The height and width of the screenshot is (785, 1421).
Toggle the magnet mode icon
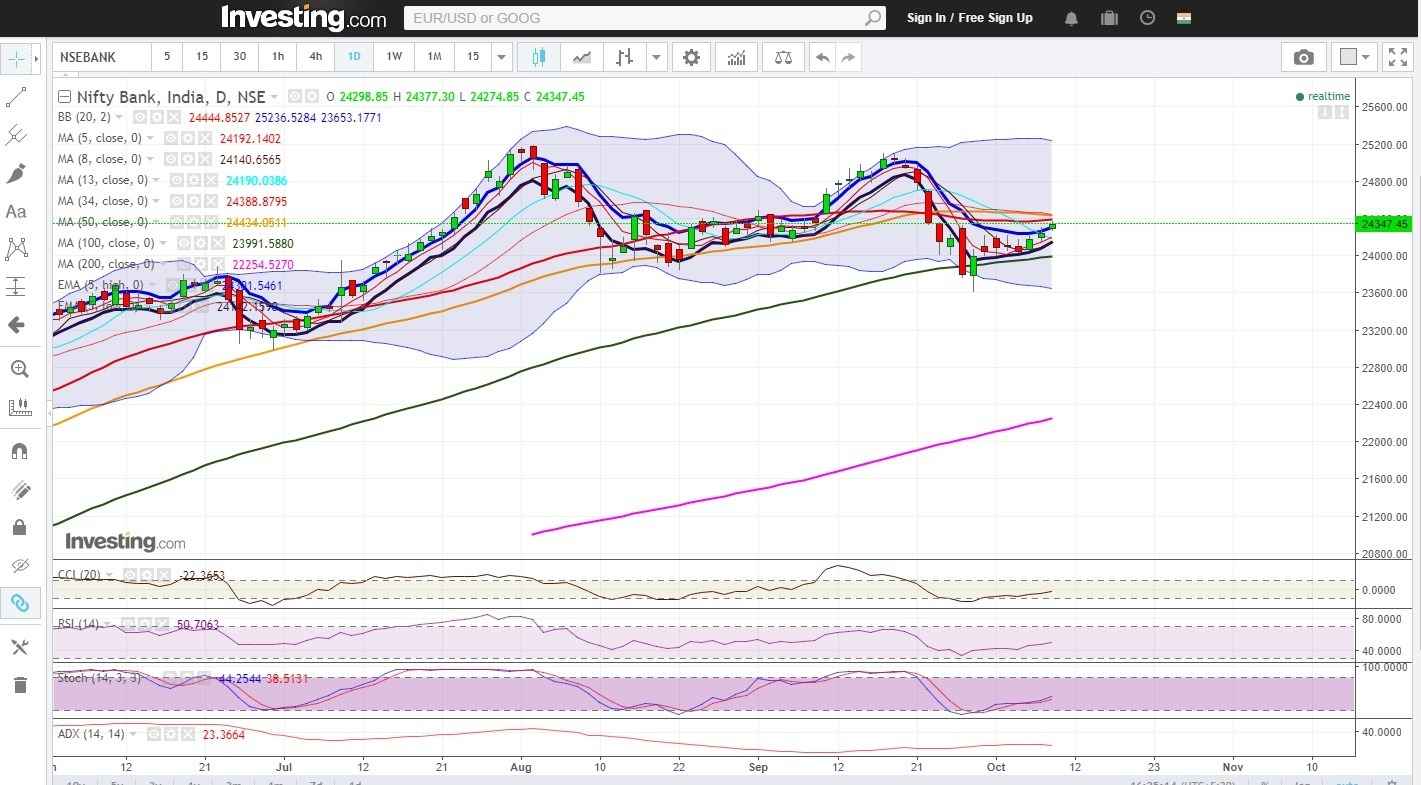tap(19, 451)
